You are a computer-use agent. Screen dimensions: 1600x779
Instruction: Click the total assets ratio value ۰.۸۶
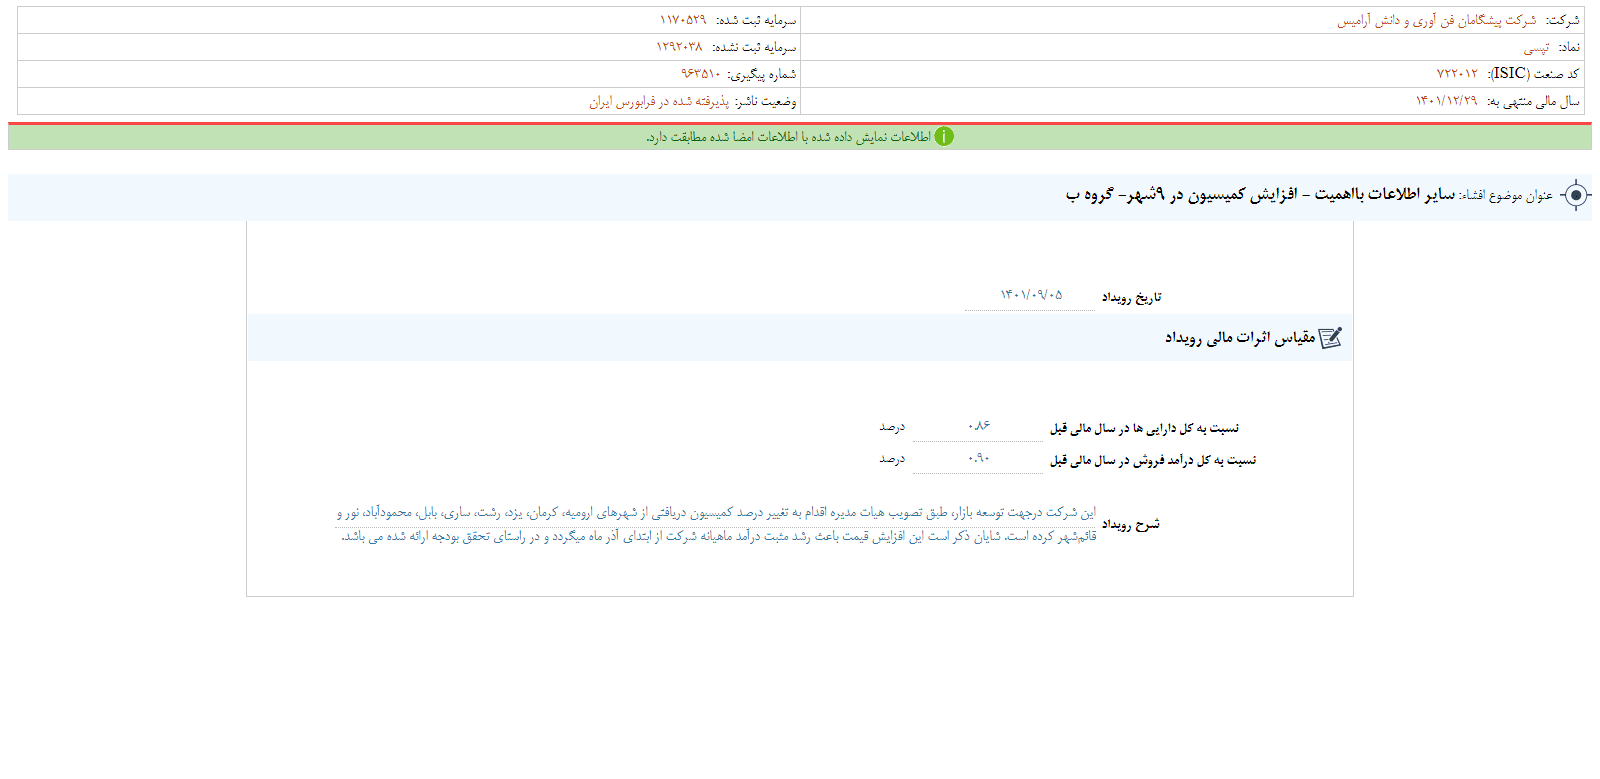978,427
